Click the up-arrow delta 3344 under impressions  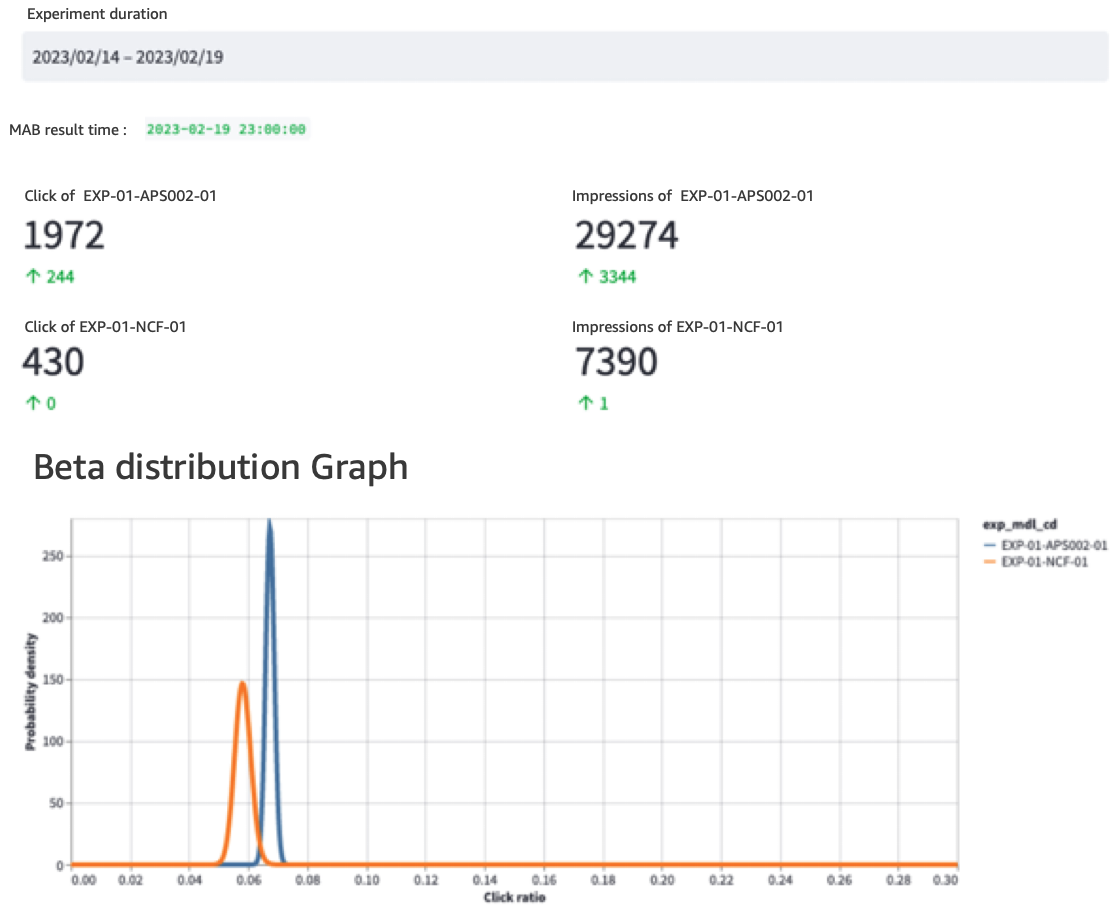[606, 277]
